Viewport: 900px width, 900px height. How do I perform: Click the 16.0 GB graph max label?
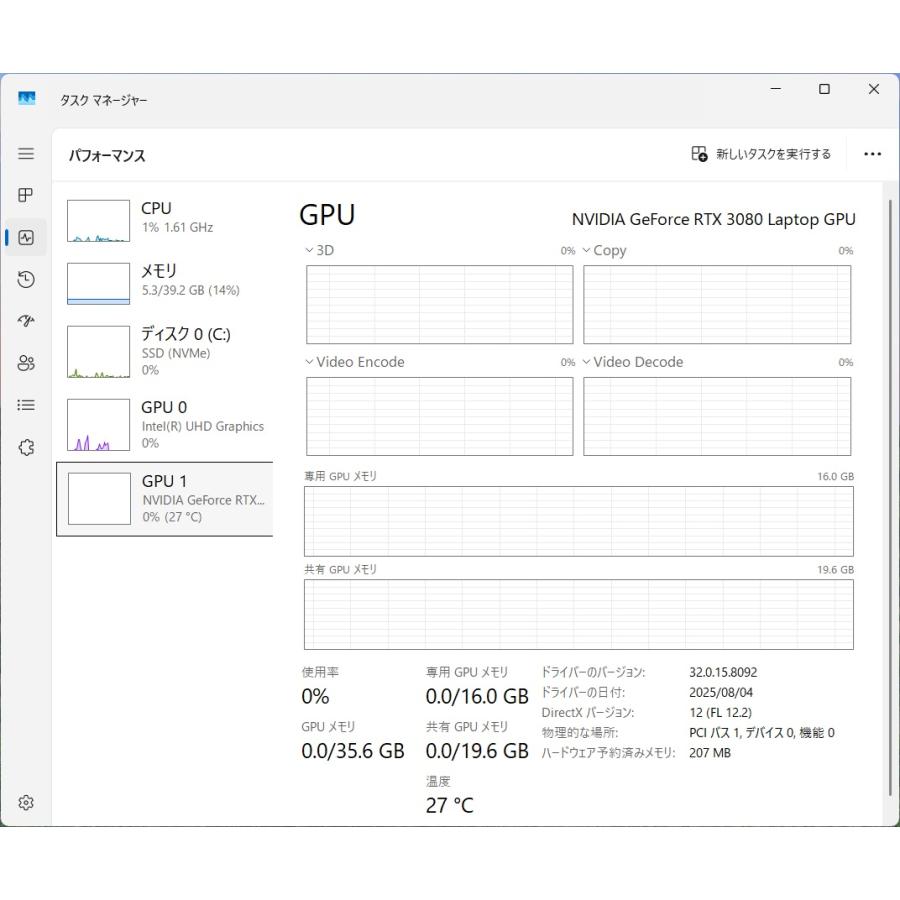tap(835, 476)
